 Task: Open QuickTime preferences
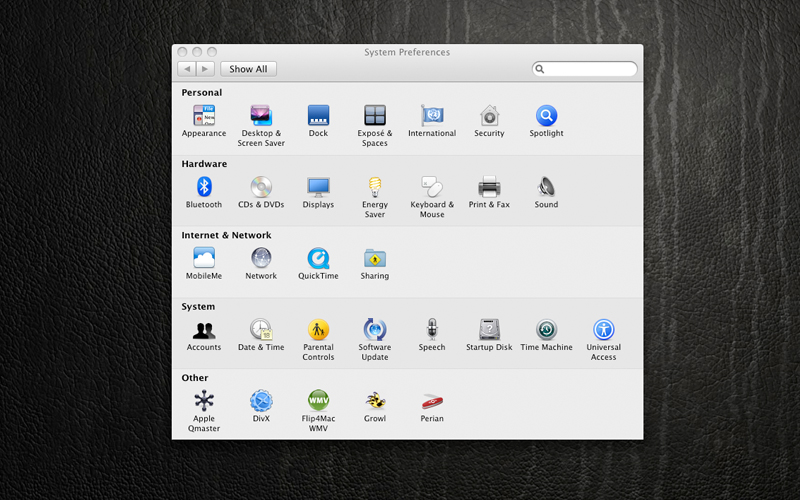tap(318, 258)
